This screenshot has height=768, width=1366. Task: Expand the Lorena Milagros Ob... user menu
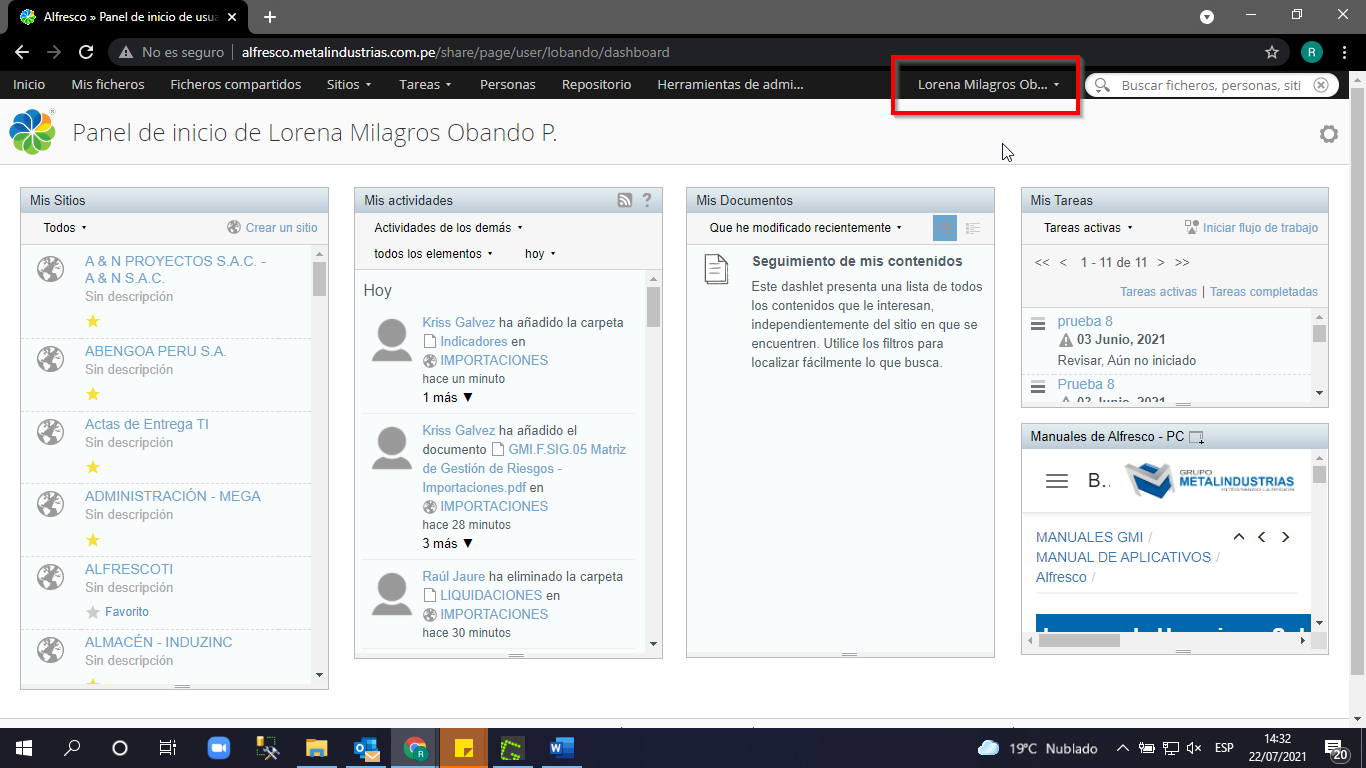coord(988,85)
